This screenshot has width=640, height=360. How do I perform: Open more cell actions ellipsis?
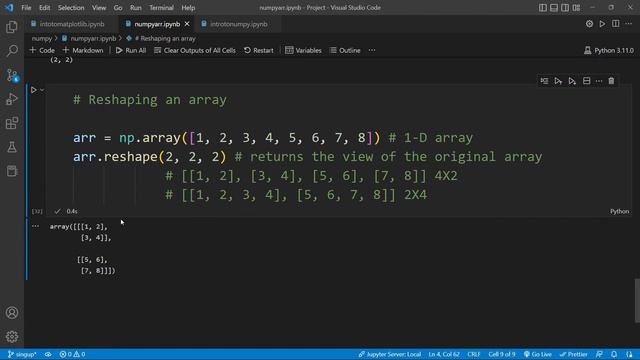coord(599,81)
